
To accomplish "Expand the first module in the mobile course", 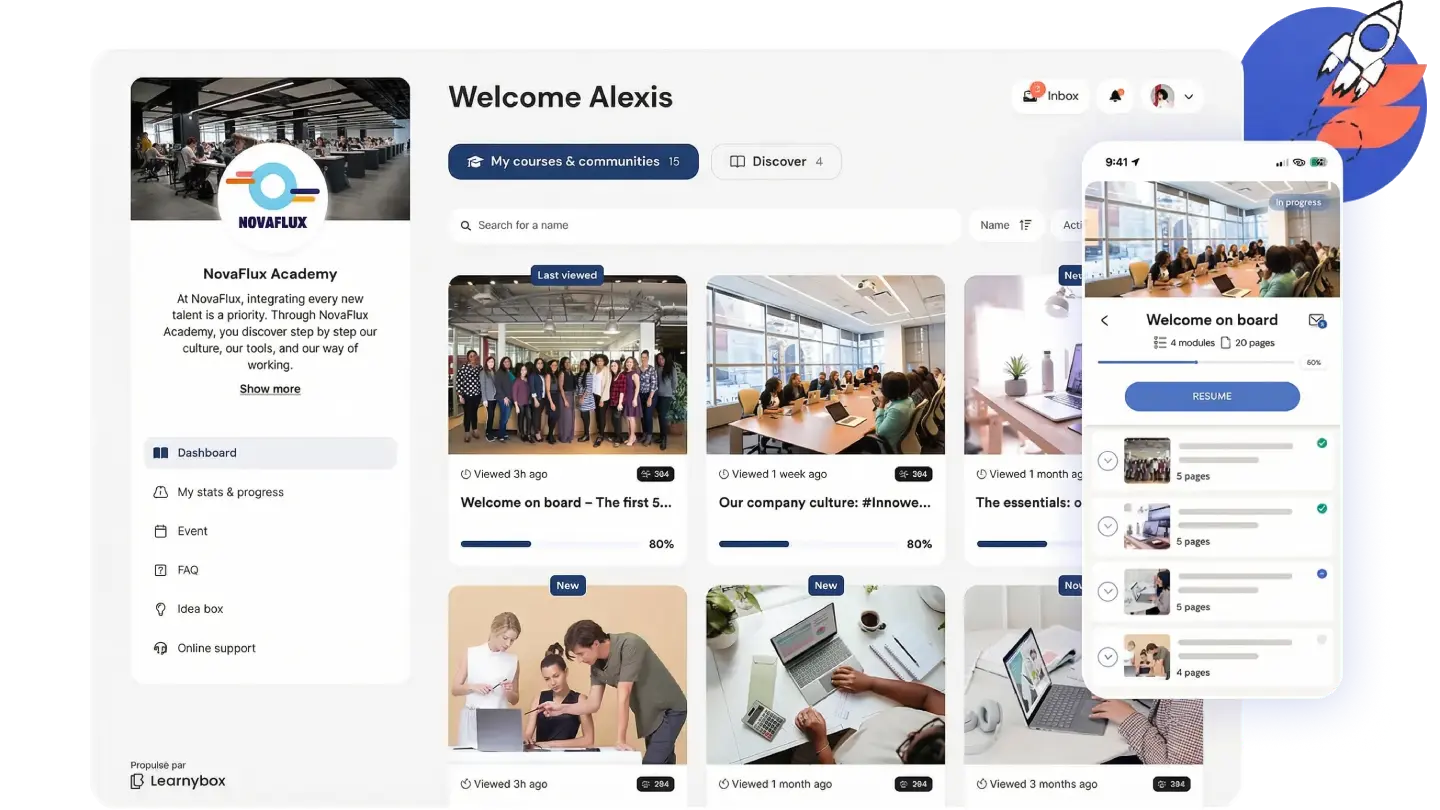I will tap(1107, 460).
